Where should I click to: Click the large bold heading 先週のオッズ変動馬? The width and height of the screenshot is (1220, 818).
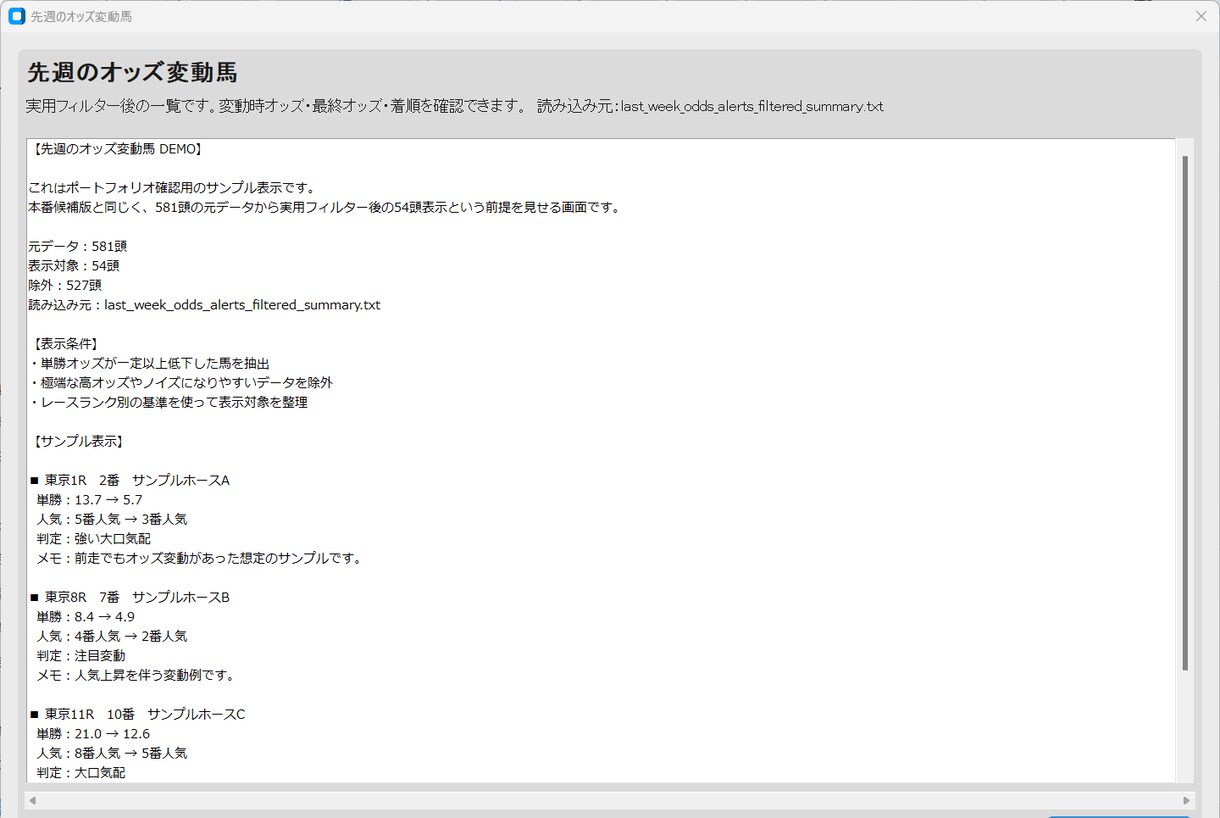132,73
